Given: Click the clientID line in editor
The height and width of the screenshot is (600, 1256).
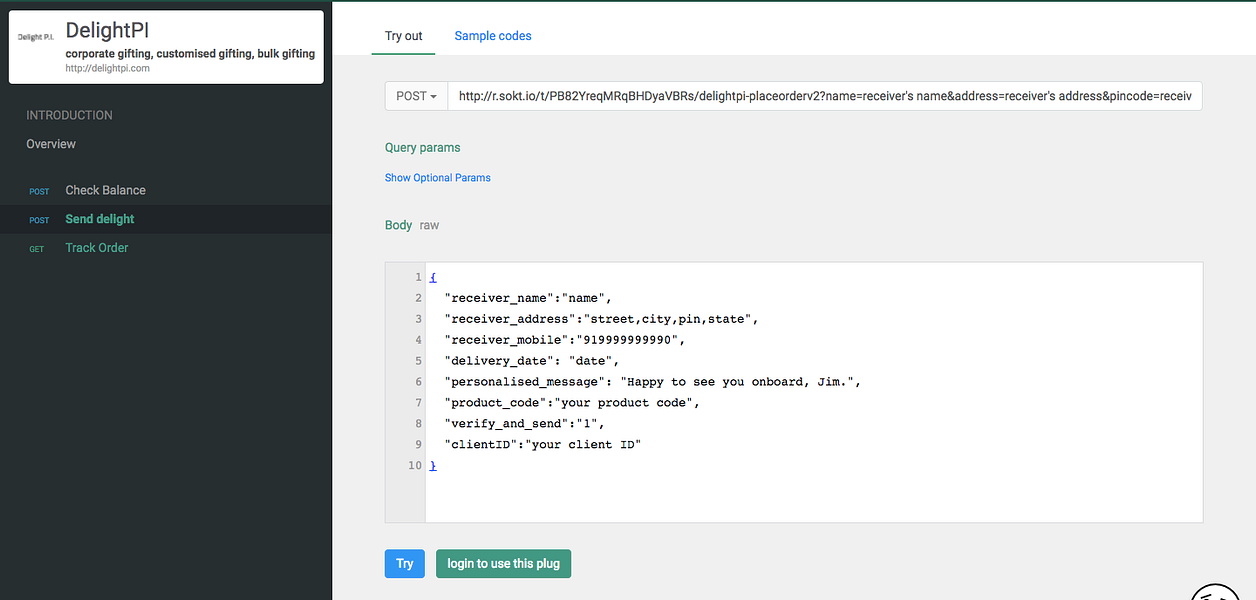Looking at the screenshot, I should coord(542,445).
